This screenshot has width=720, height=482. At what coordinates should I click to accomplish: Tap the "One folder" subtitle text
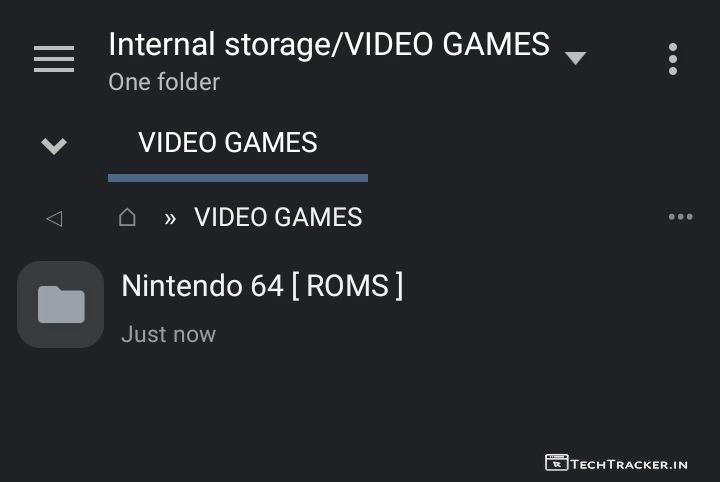pyautogui.click(x=164, y=82)
